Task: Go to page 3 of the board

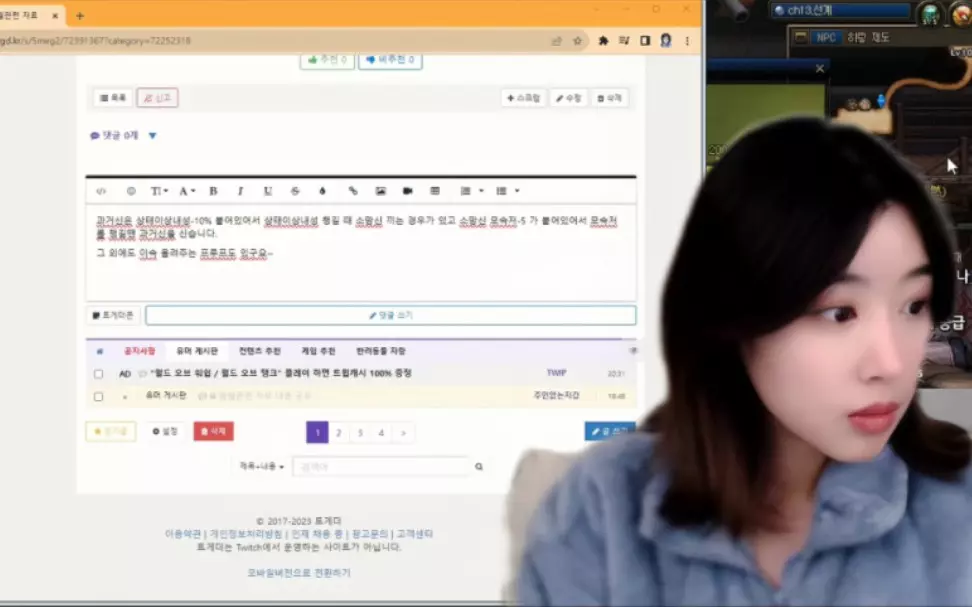Action: [360, 433]
